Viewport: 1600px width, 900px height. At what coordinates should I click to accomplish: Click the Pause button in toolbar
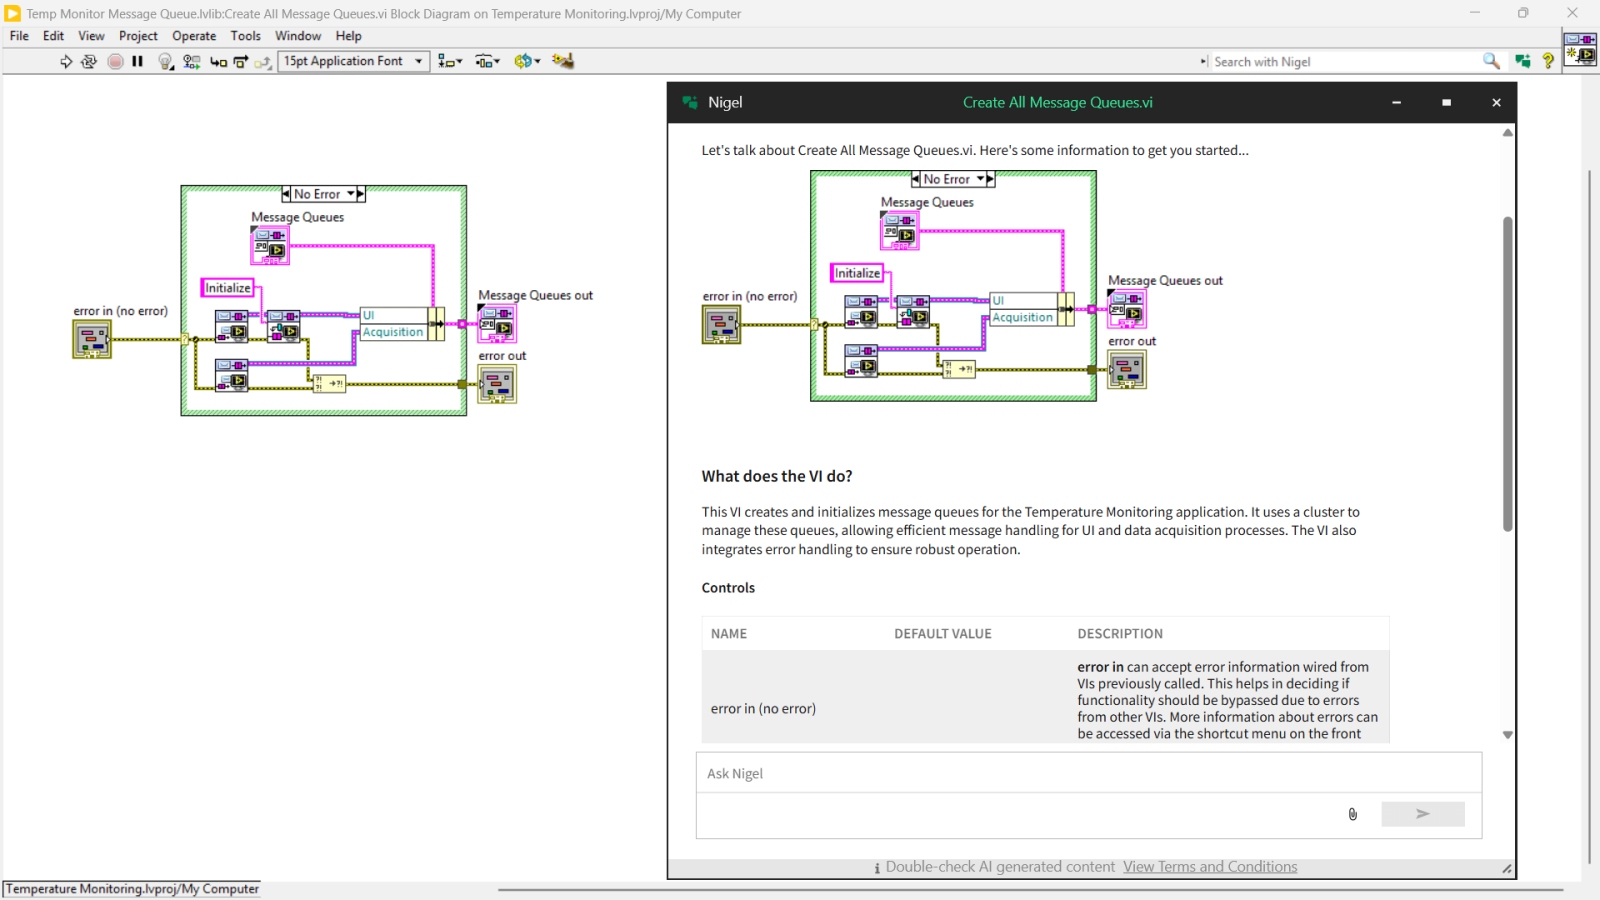point(138,62)
